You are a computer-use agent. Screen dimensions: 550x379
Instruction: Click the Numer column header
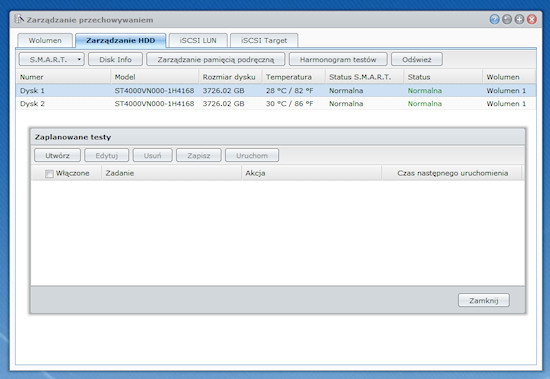point(63,77)
